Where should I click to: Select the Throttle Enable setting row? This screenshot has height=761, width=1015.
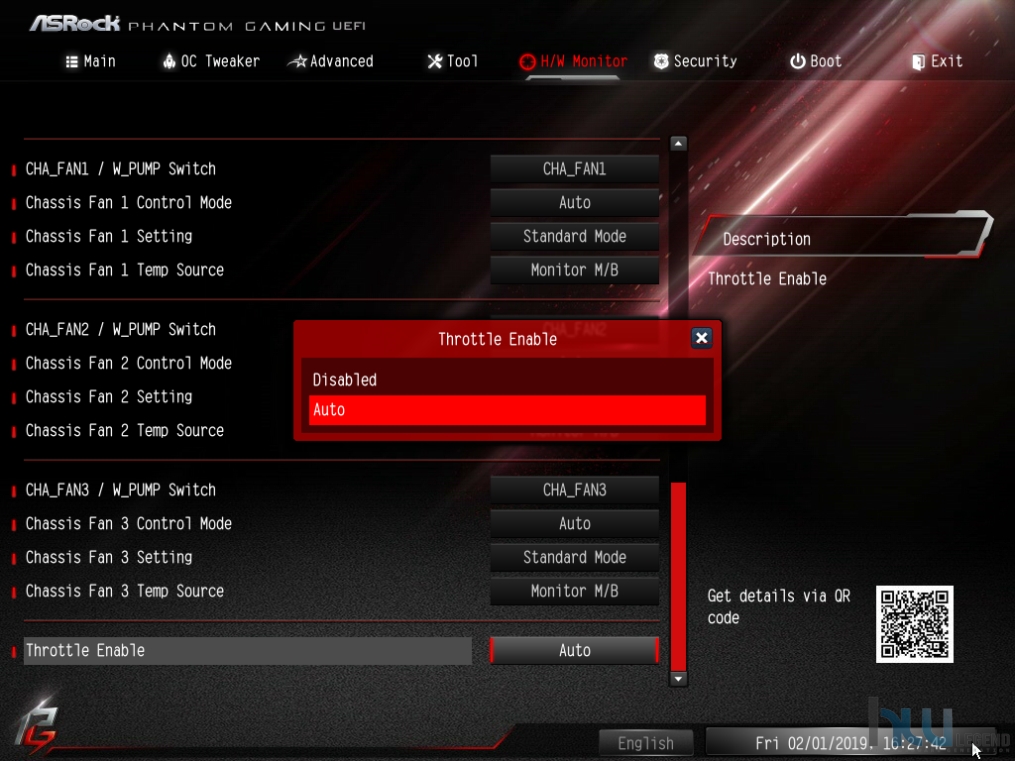click(248, 650)
